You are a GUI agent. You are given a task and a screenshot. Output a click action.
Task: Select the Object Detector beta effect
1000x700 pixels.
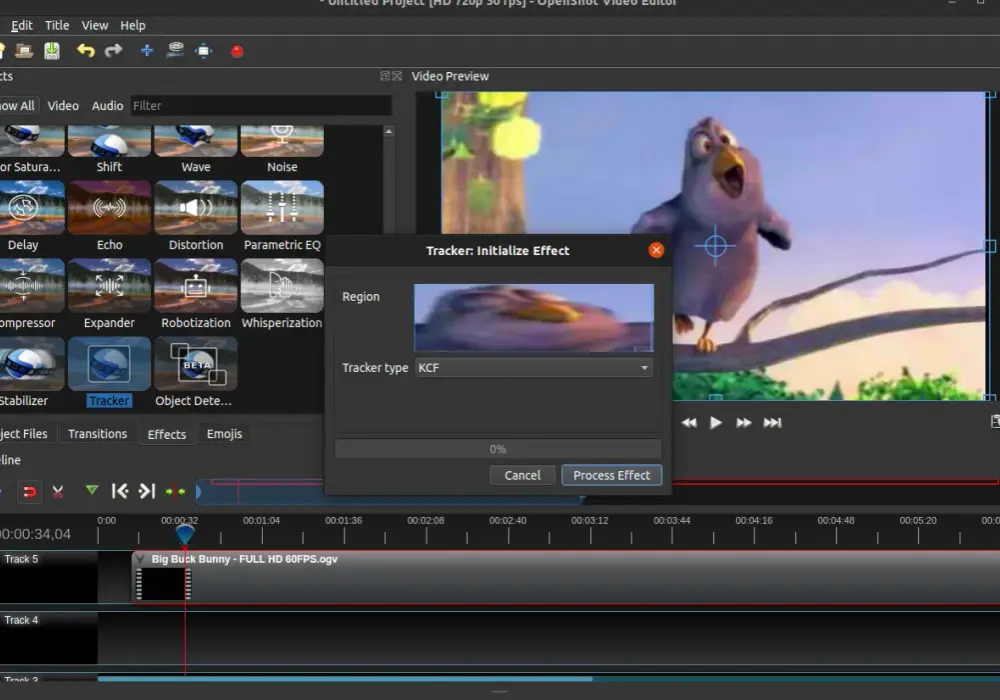(196, 372)
